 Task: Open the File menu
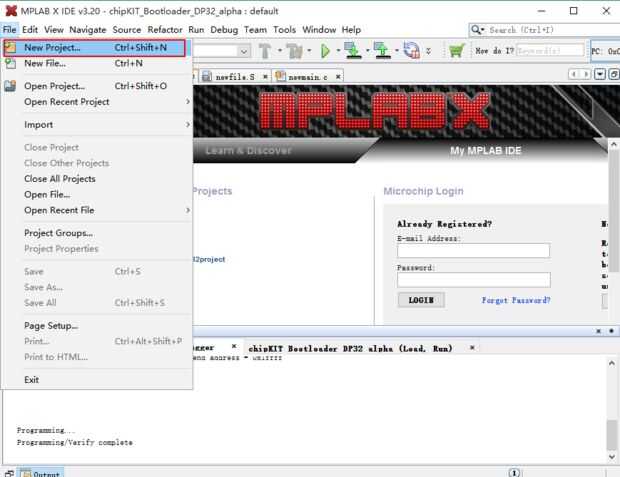pyautogui.click(x=9, y=30)
